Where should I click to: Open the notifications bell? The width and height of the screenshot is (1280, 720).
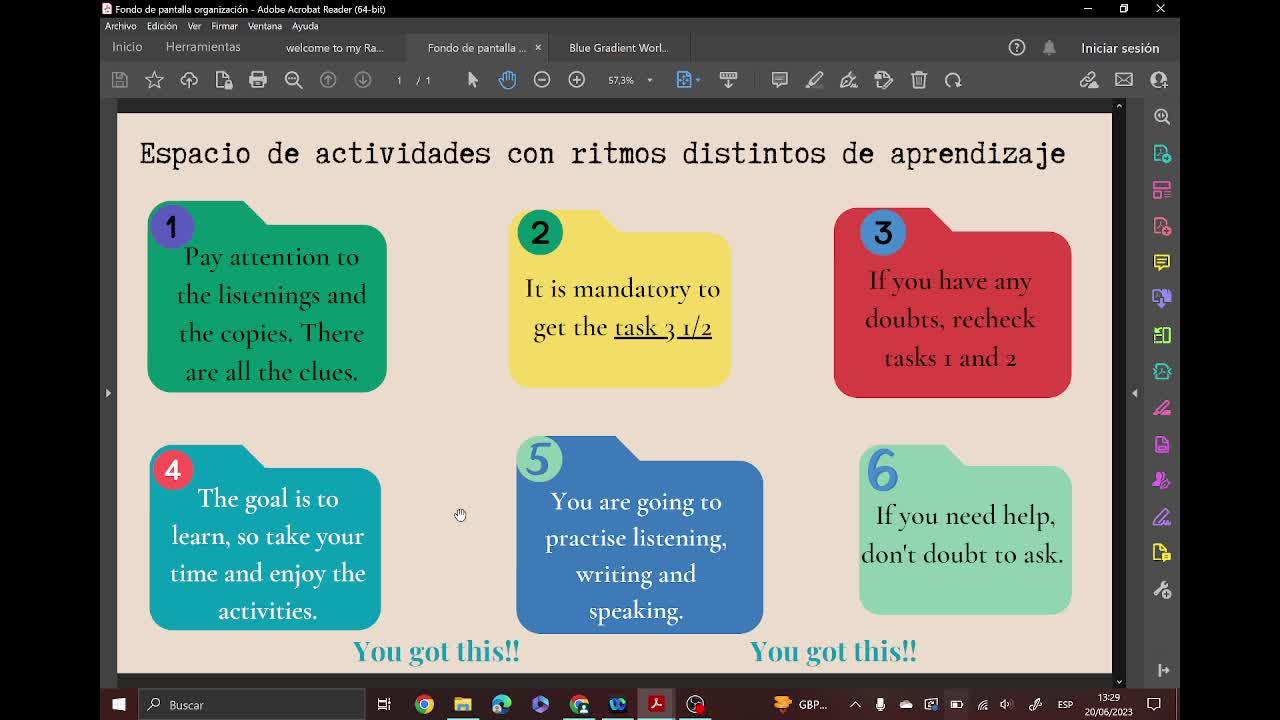pyautogui.click(x=1049, y=48)
